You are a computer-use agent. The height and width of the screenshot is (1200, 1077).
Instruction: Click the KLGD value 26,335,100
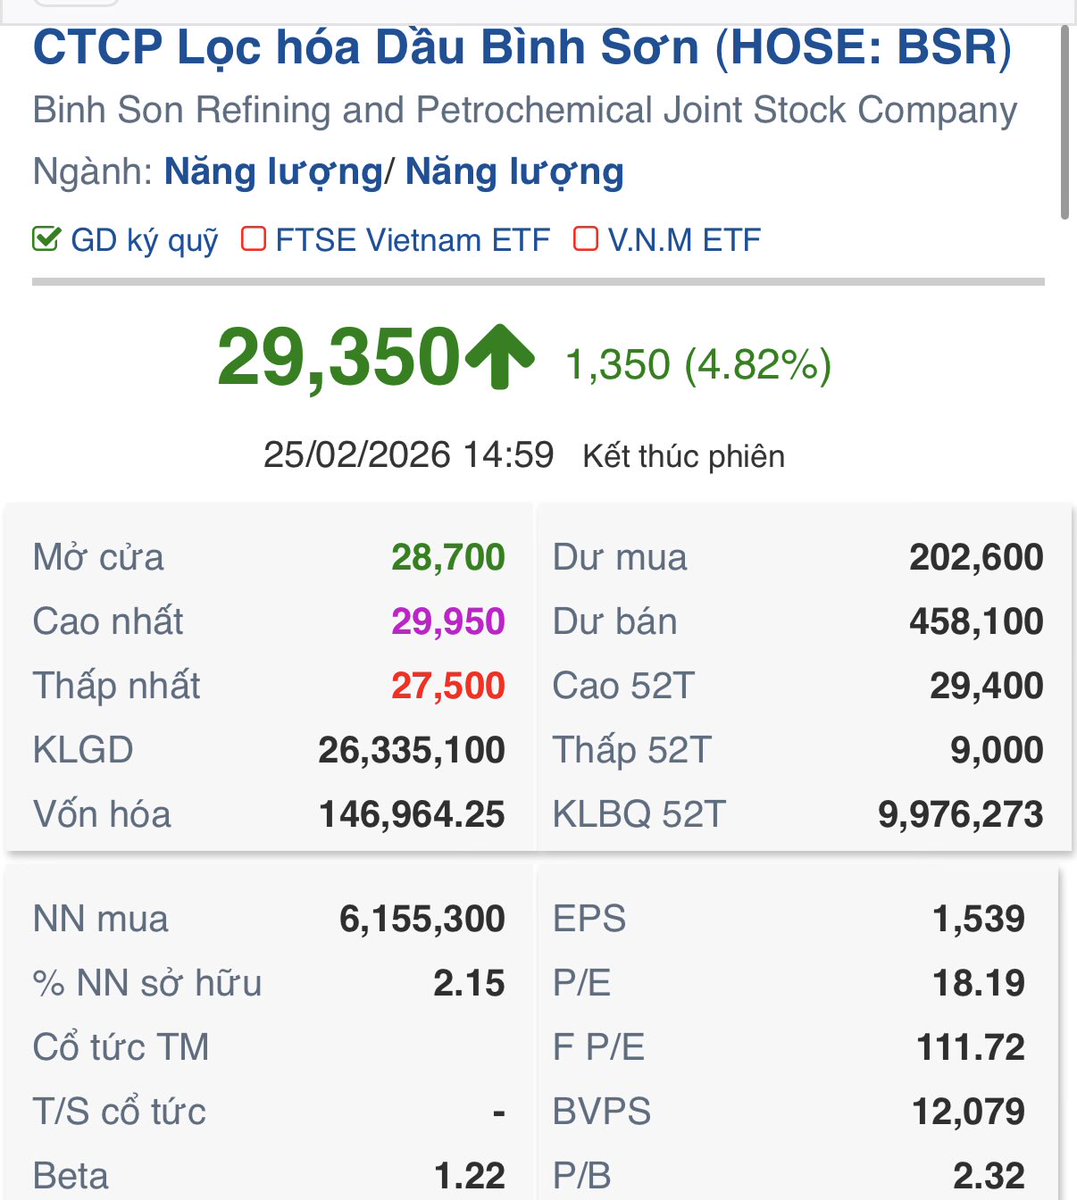[x=412, y=750]
